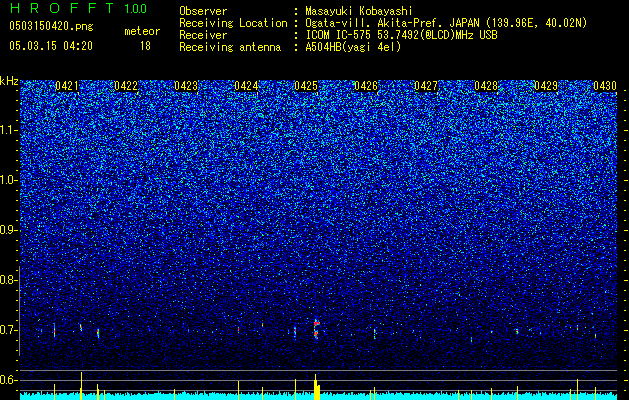629x400 pixels.
Task: Click the 0.7 frequency axis label
Action: click(x=8, y=330)
